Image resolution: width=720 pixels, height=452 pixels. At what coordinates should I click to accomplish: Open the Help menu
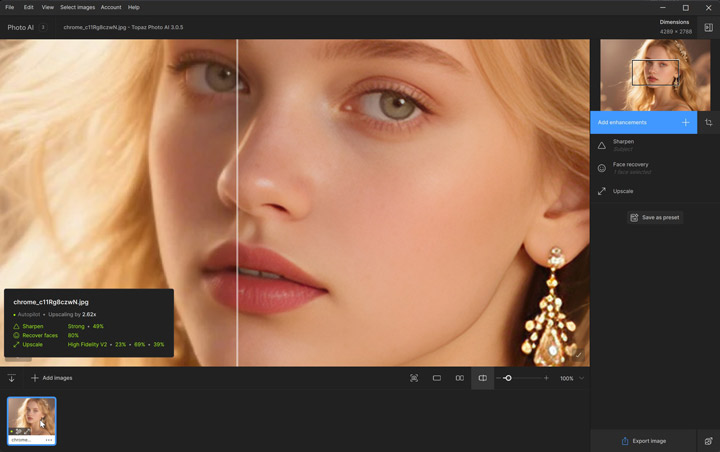[x=134, y=7]
